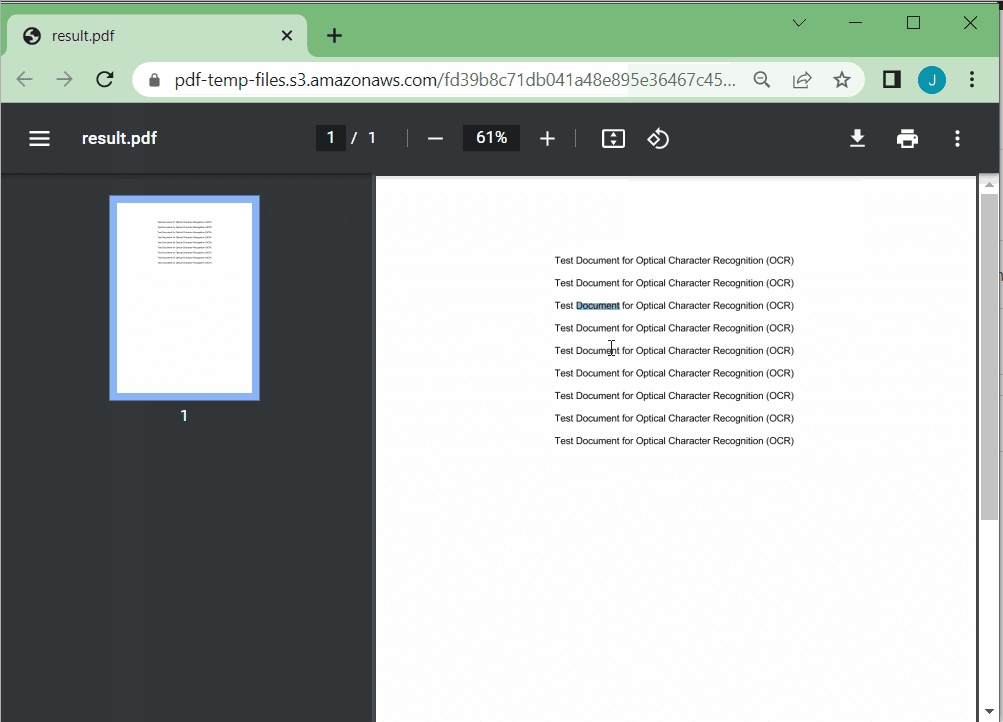The height and width of the screenshot is (722, 1003).
Task: Select the page 1 thumbnail
Action: pyautogui.click(x=184, y=297)
